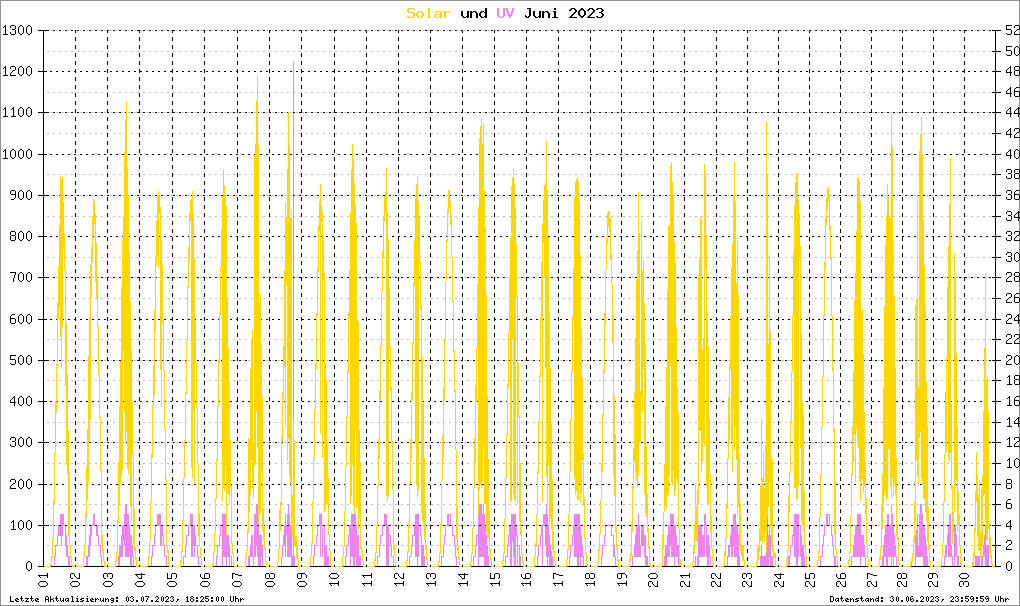
Task: Click "Juni 2023" in the chart title
Action: pyautogui.click(x=564, y=13)
